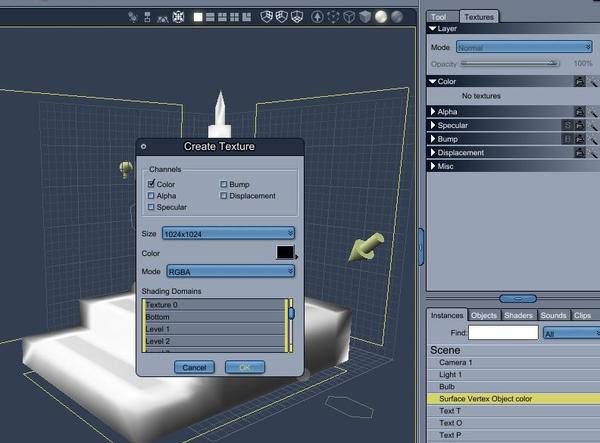Select Texture 0 in Shading Domains
The image size is (600, 443).
(x=215, y=305)
